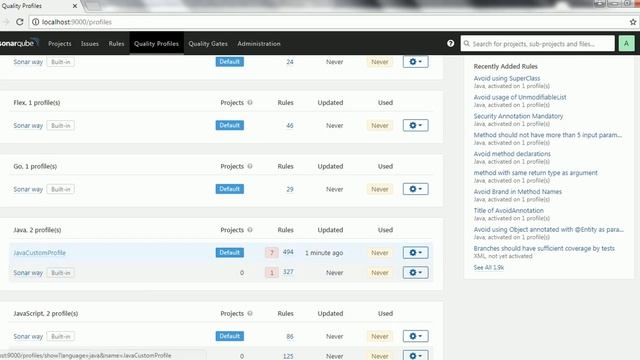Click the site info icon in address bar

(x=36, y=22)
